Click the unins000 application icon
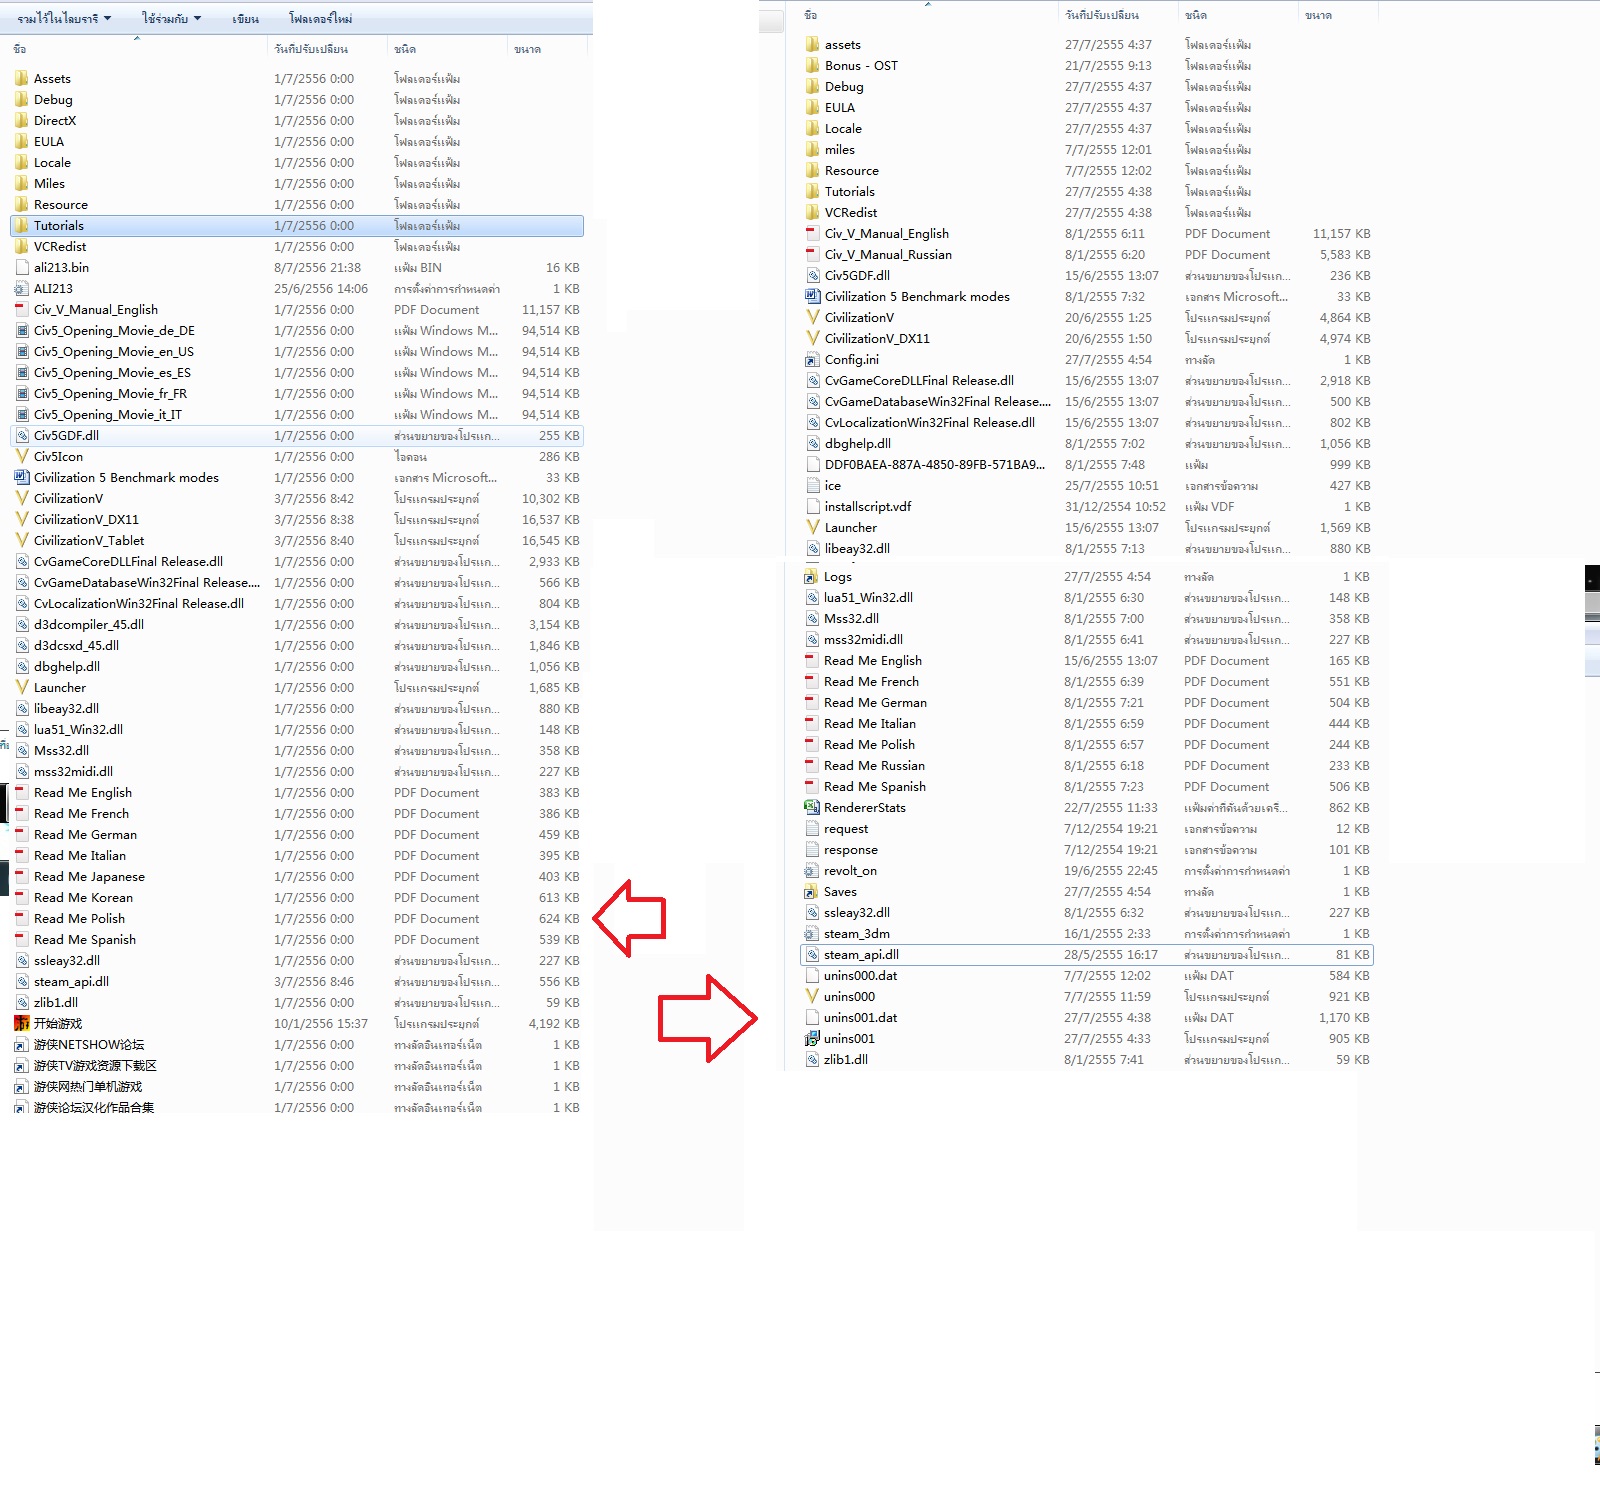Viewport: 1600px width, 1500px height. pyautogui.click(x=812, y=996)
